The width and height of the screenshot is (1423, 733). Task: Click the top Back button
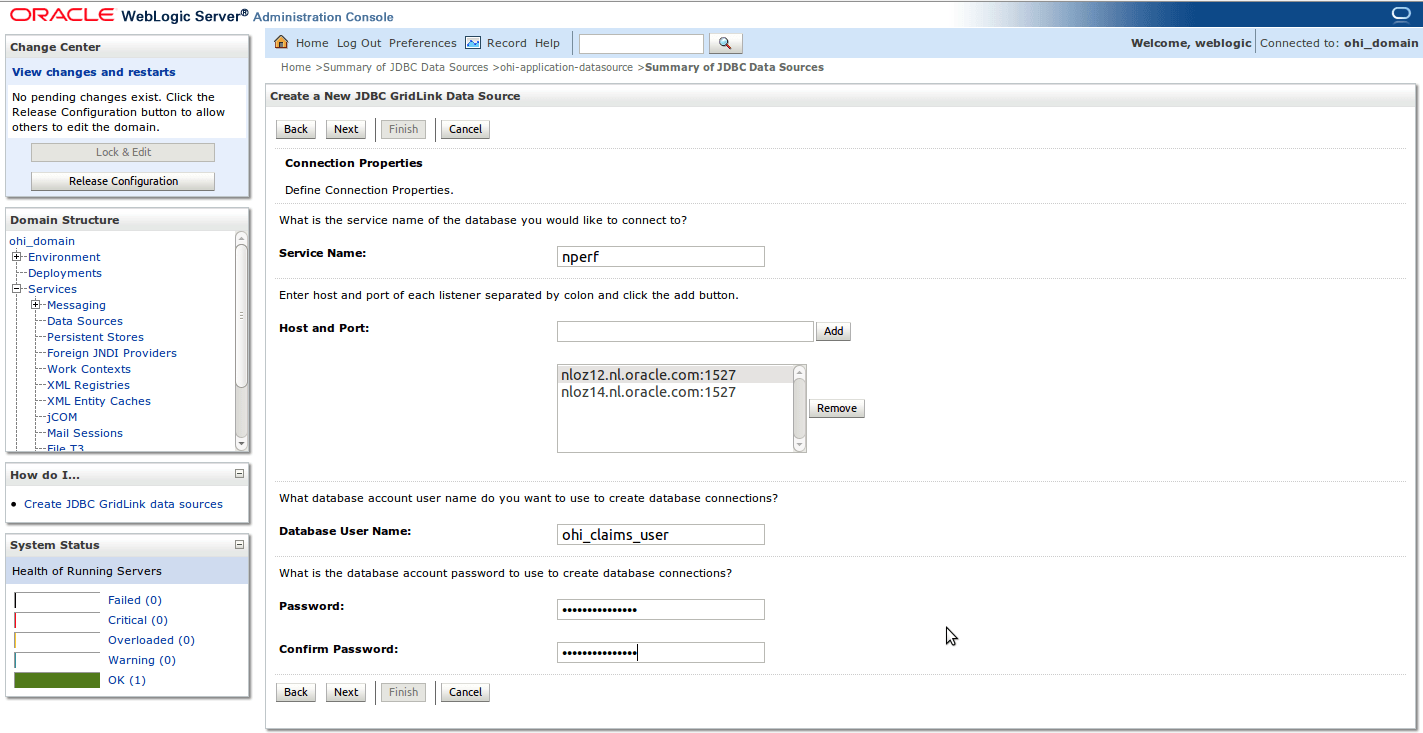coord(296,129)
